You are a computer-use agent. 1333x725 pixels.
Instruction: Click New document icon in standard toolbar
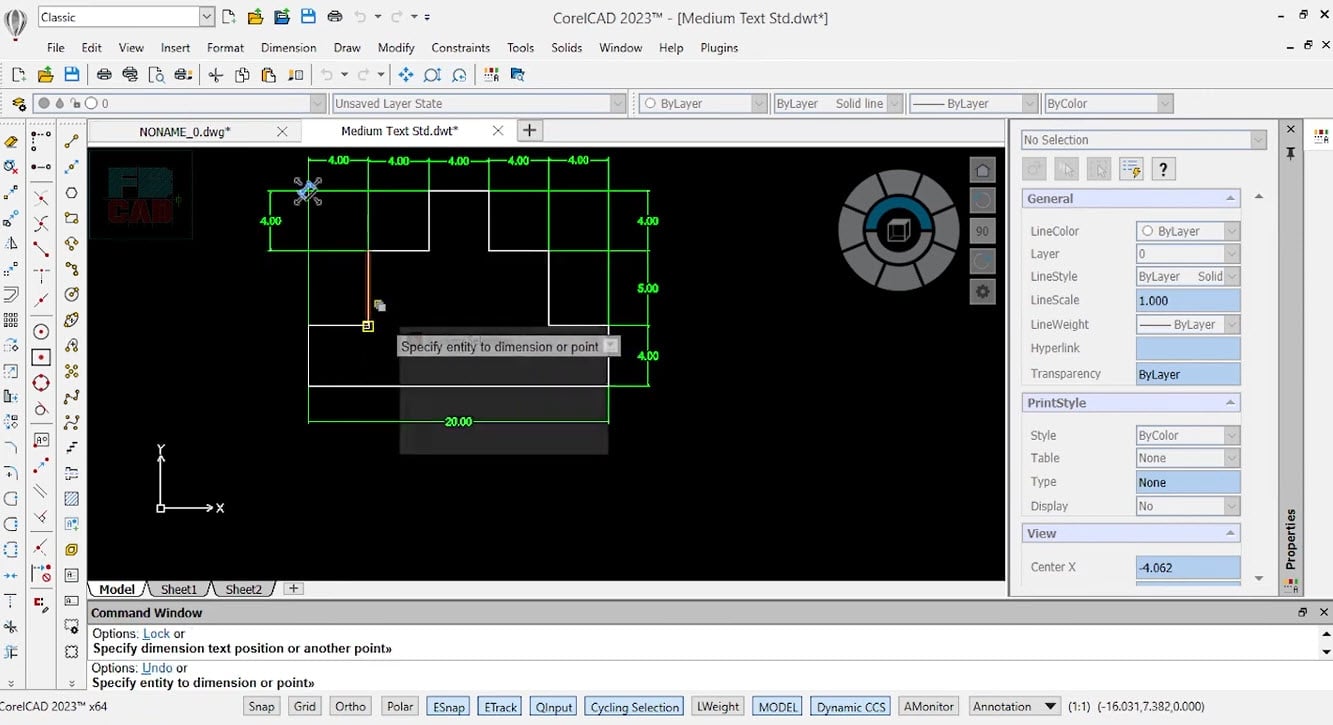point(18,75)
